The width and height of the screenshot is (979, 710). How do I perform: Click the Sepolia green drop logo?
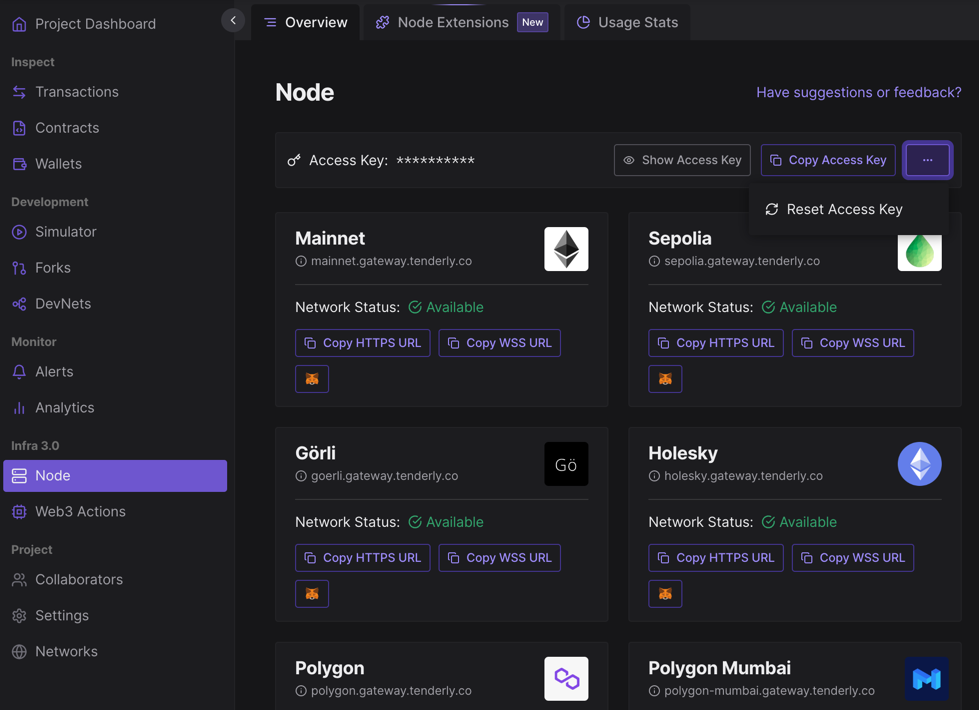[920, 252]
